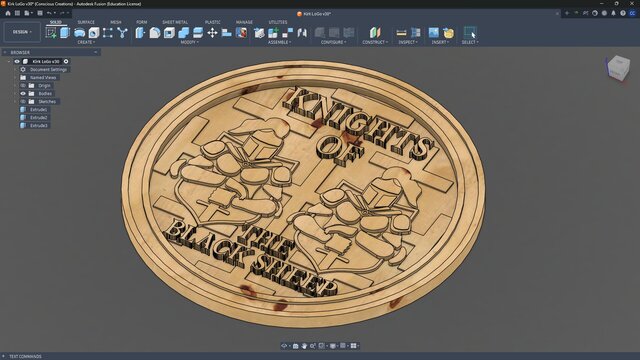640x360 pixels.
Task: Activate the Select tool icon
Action: click(x=470, y=33)
